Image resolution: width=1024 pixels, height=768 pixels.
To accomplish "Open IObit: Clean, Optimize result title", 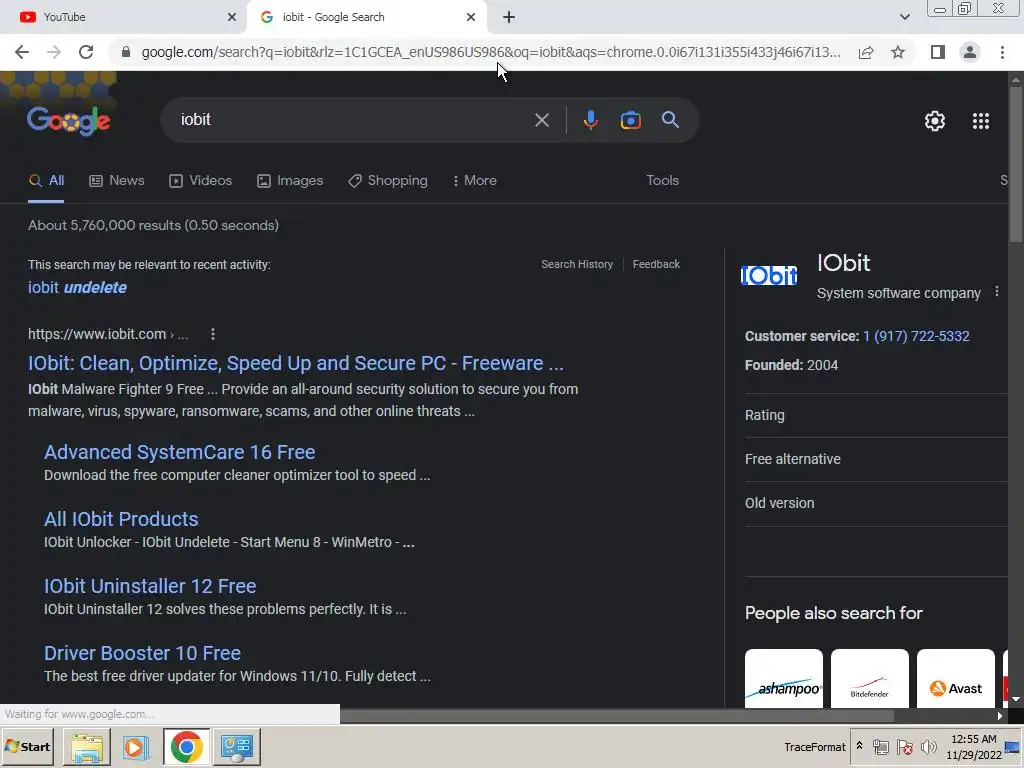I will (296, 363).
